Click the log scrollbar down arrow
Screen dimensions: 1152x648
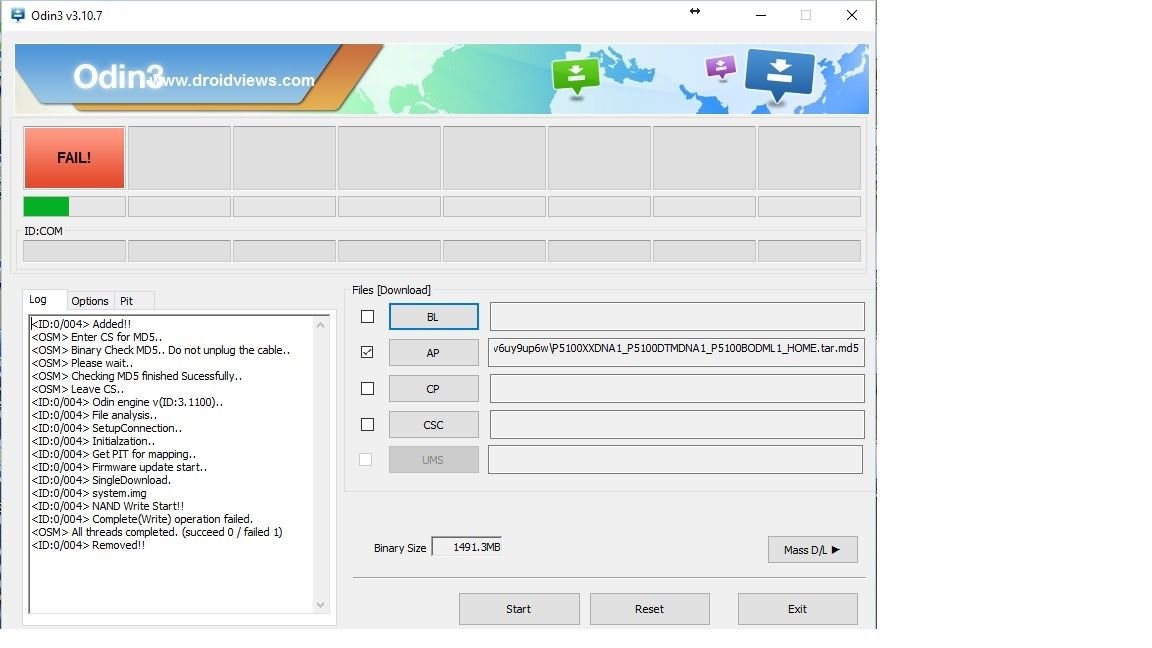coord(320,605)
